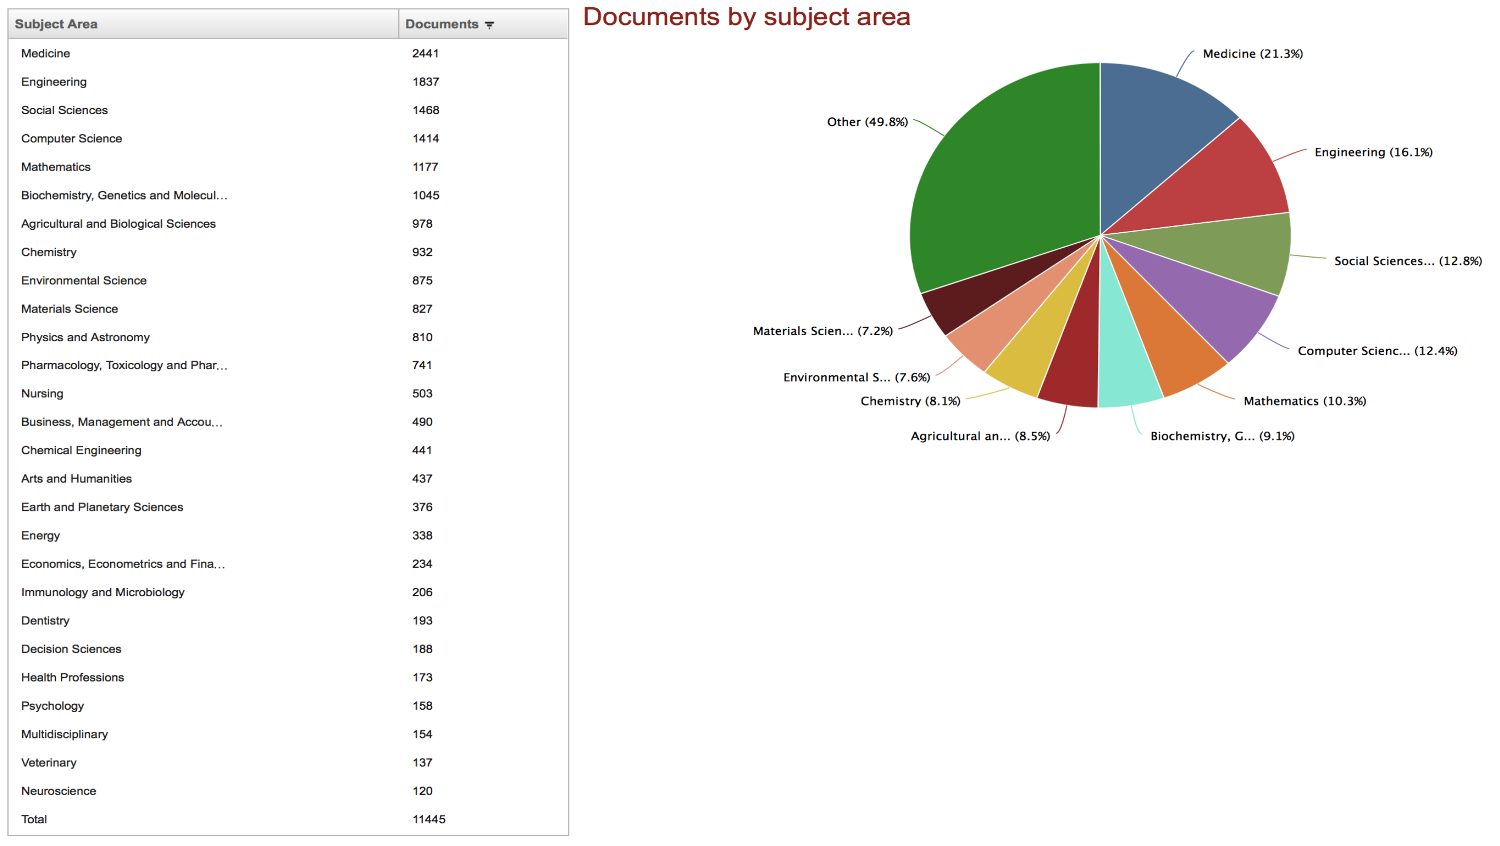The height and width of the screenshot is (846, 1500).
Task: Select the "Physics and Astronomy" row name
Action: [85, 337]
